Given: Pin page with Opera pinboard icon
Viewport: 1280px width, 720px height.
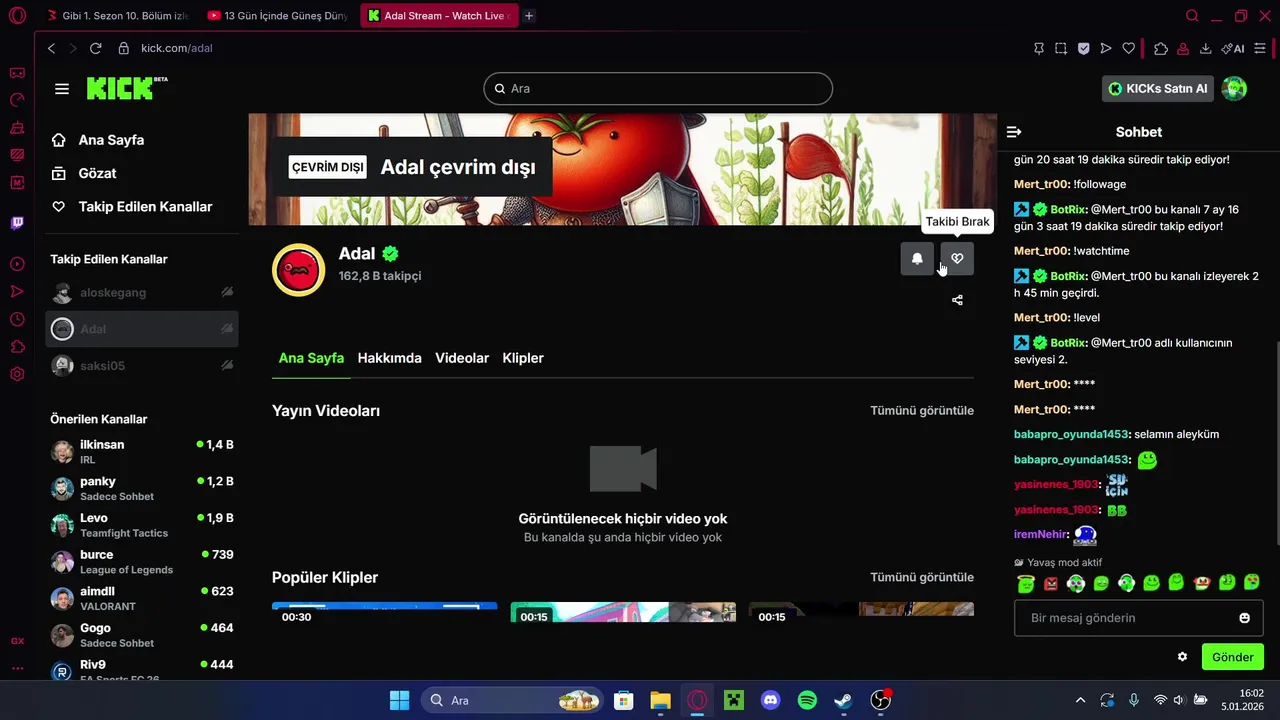Looking at the screenshot, I should (1038, 48).
